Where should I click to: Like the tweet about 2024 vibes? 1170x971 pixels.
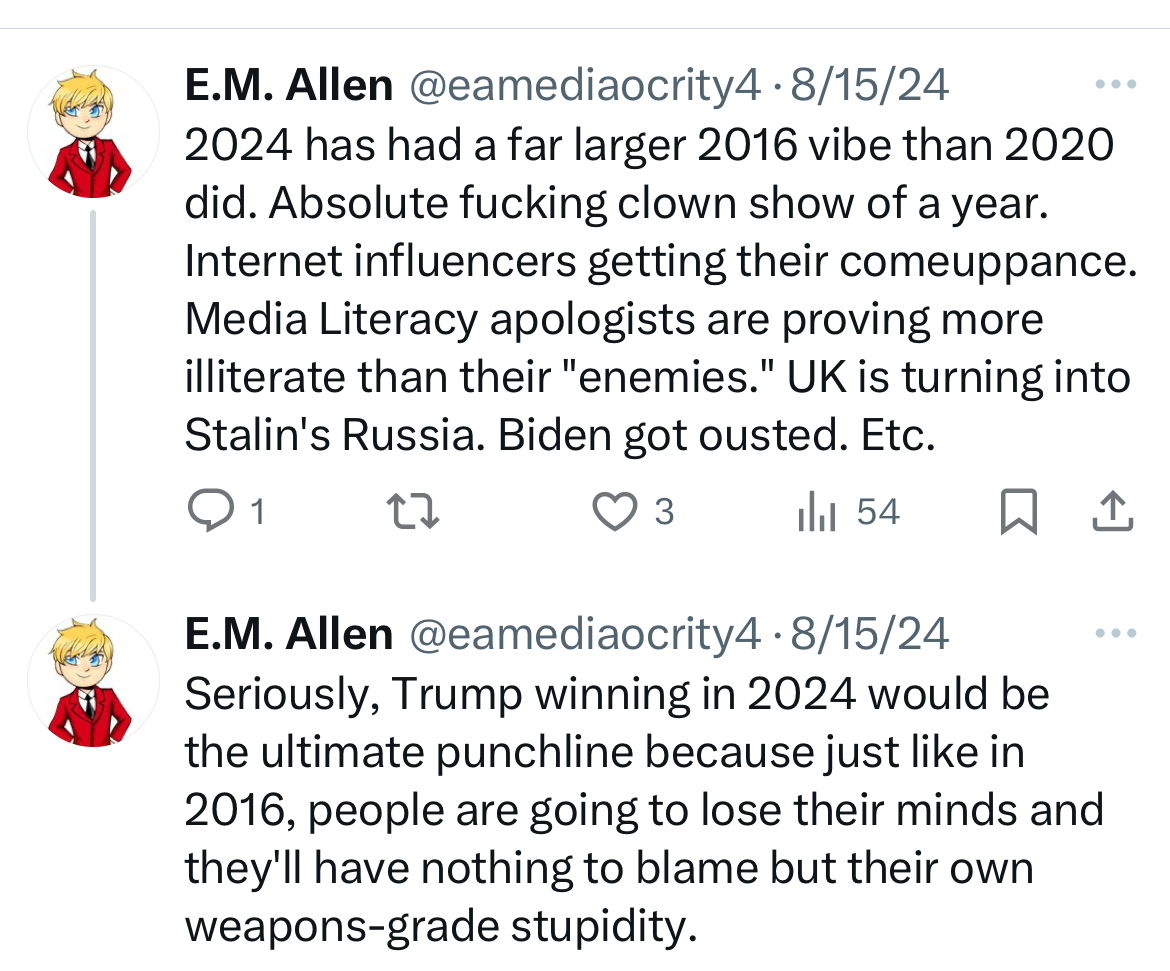tap(615, 512)
